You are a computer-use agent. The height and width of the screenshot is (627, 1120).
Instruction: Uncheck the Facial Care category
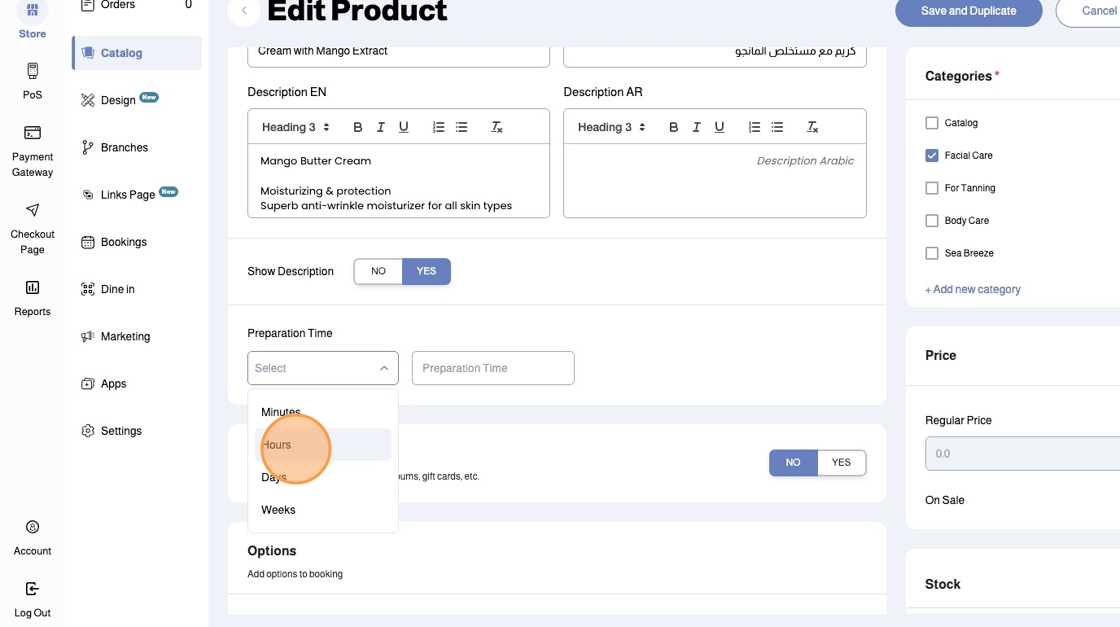(x=932, y=156)
